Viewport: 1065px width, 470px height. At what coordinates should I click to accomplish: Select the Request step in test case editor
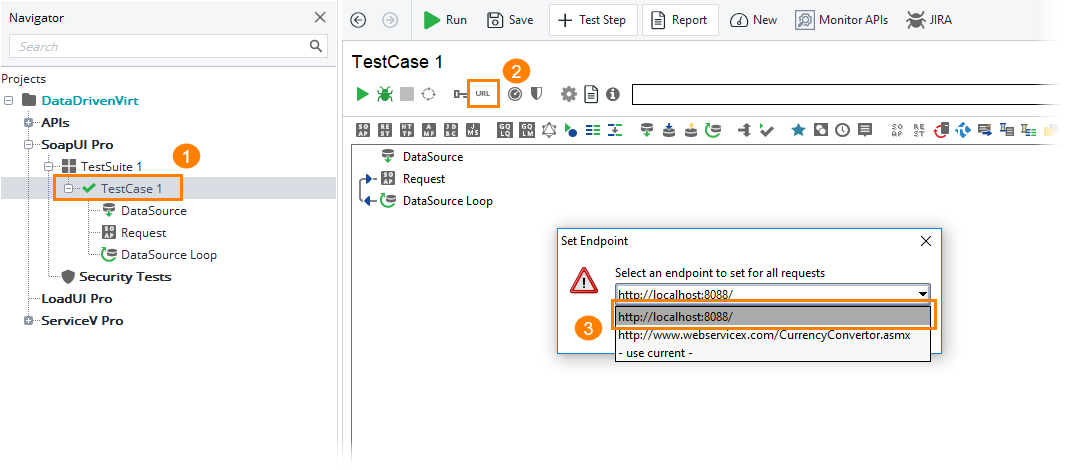[424, 179]
